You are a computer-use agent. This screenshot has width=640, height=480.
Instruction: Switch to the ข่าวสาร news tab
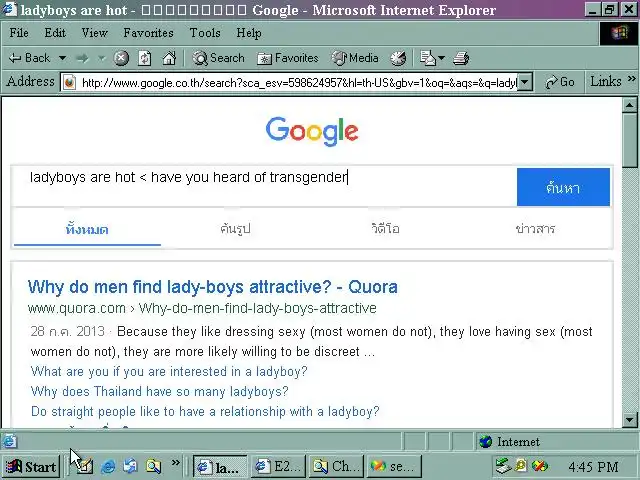[x=535, y=229]
